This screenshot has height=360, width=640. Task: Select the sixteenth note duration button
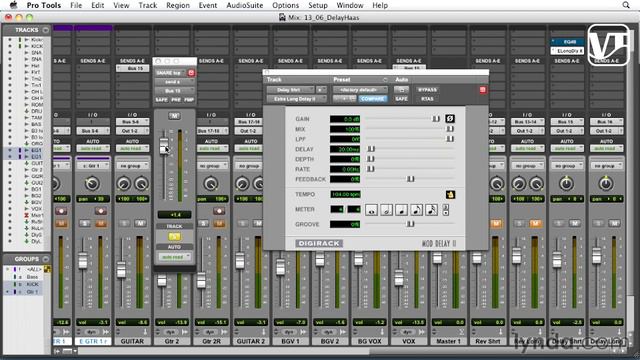431,210
